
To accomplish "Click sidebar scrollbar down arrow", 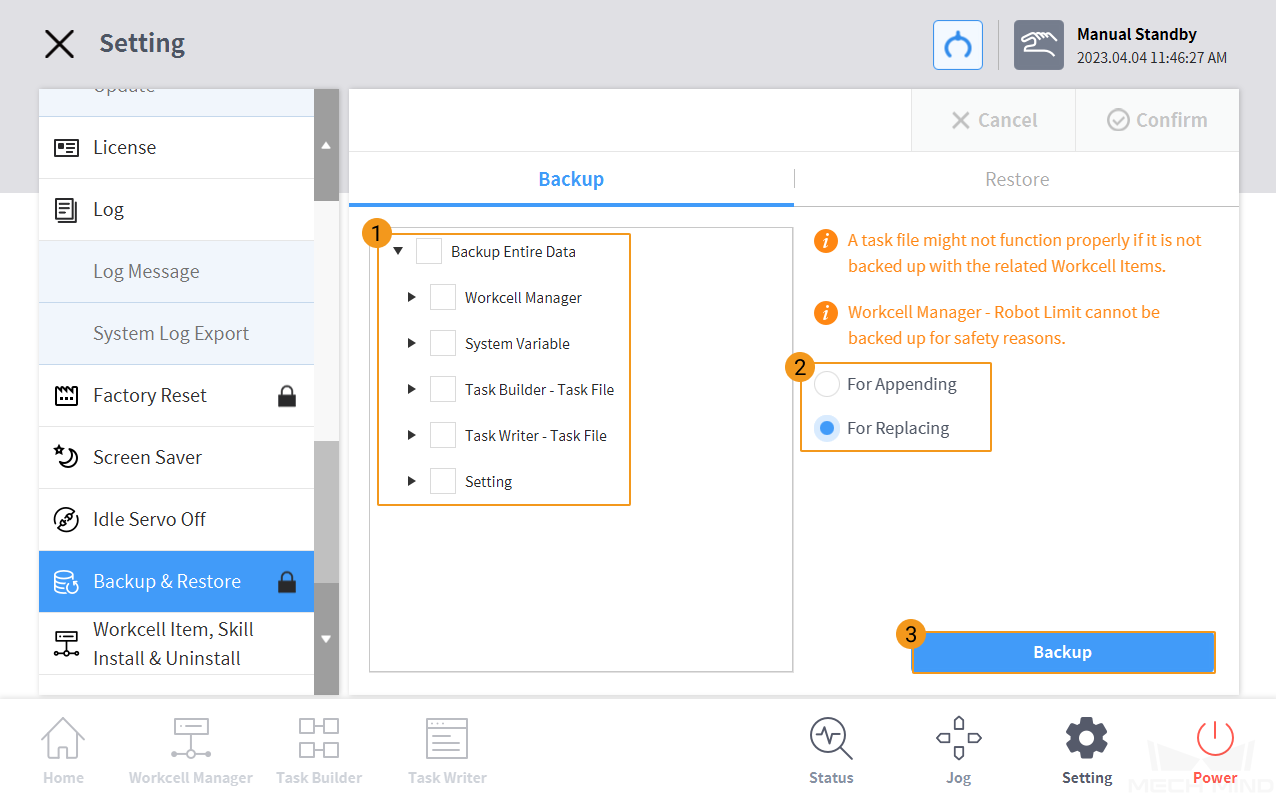I will [326, 638].
